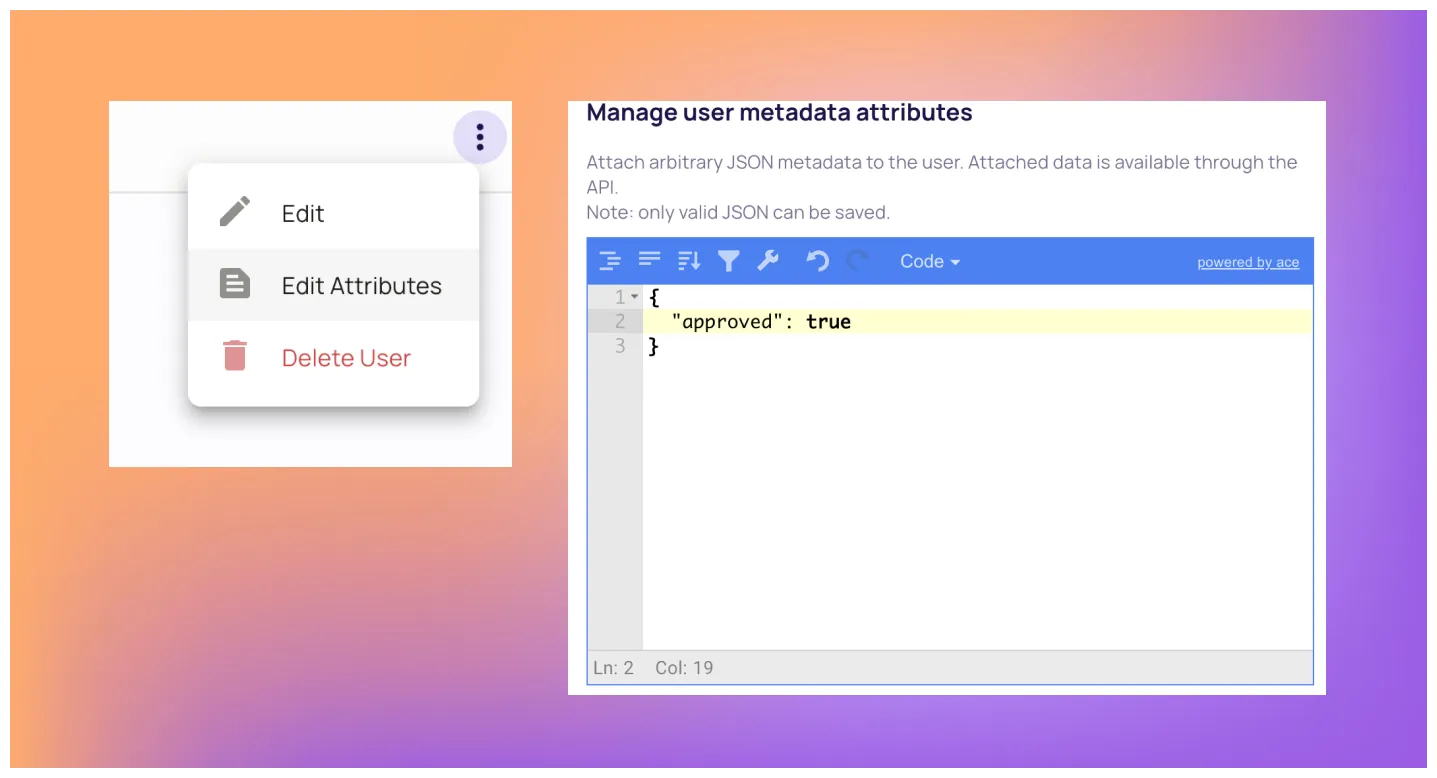Open the "powered by ace" link
1437x778 pixels.
tap(1248, 263)
